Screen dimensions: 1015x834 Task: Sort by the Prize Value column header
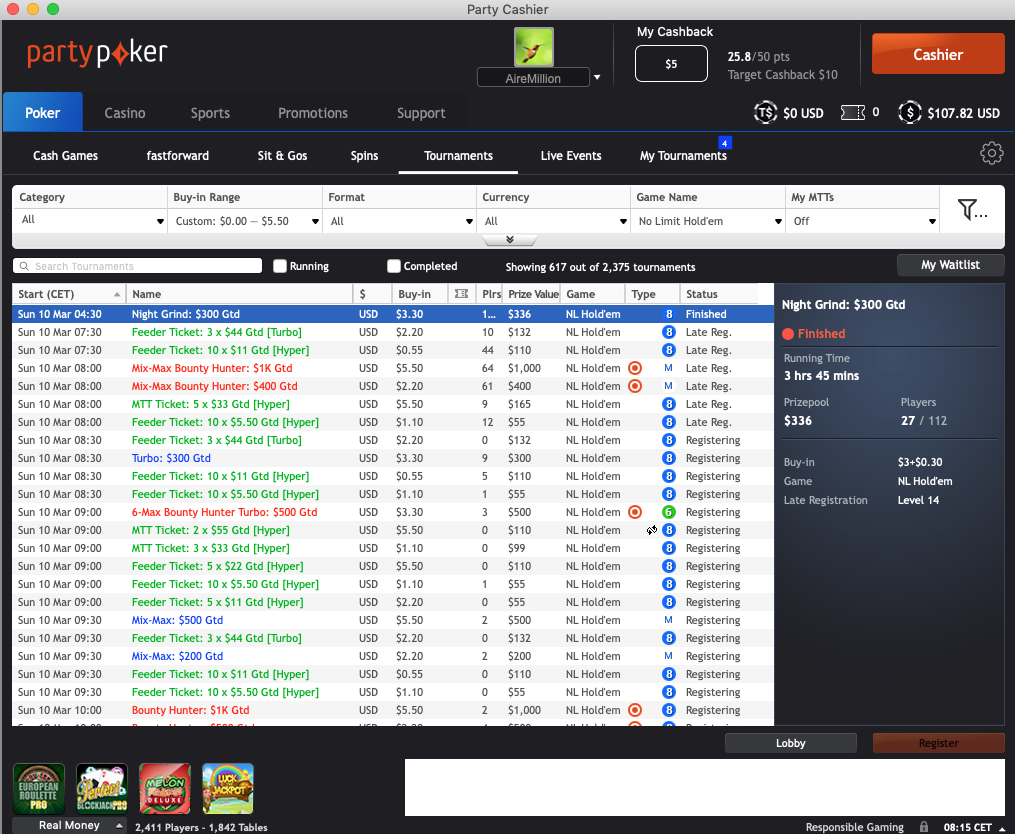pos(532,294)
